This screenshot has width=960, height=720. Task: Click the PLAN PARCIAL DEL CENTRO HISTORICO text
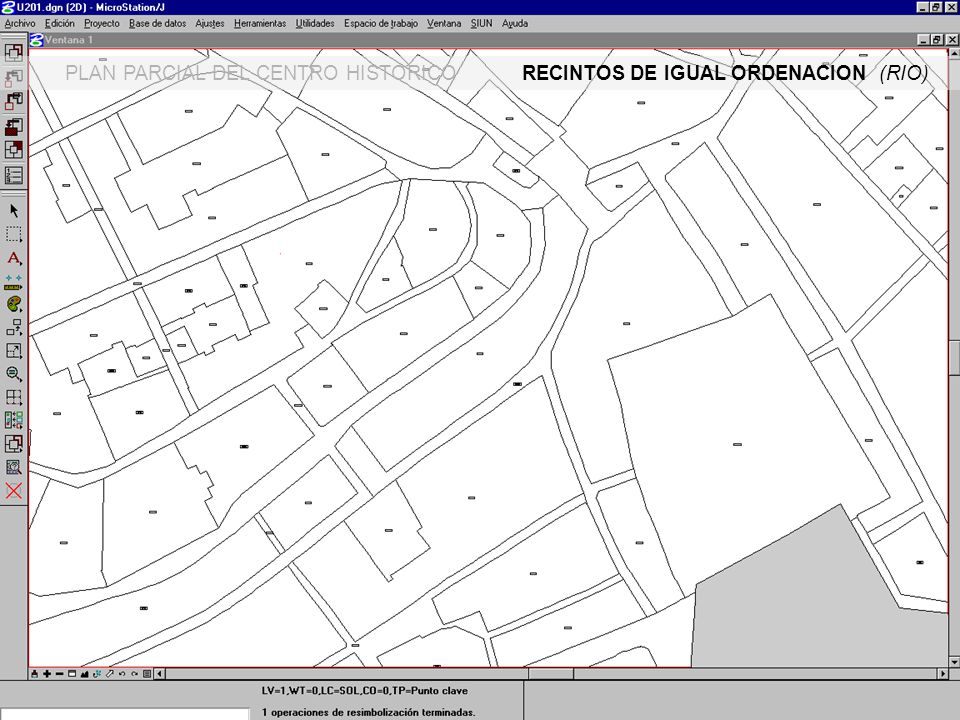261,73
